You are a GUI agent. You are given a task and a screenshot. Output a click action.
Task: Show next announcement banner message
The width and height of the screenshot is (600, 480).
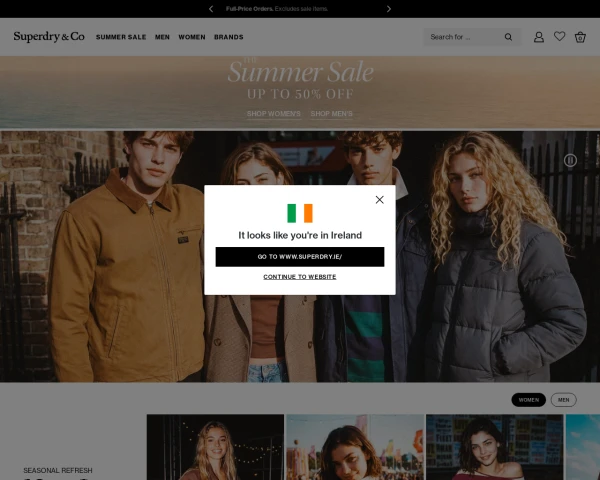click(x=389, y=9)
